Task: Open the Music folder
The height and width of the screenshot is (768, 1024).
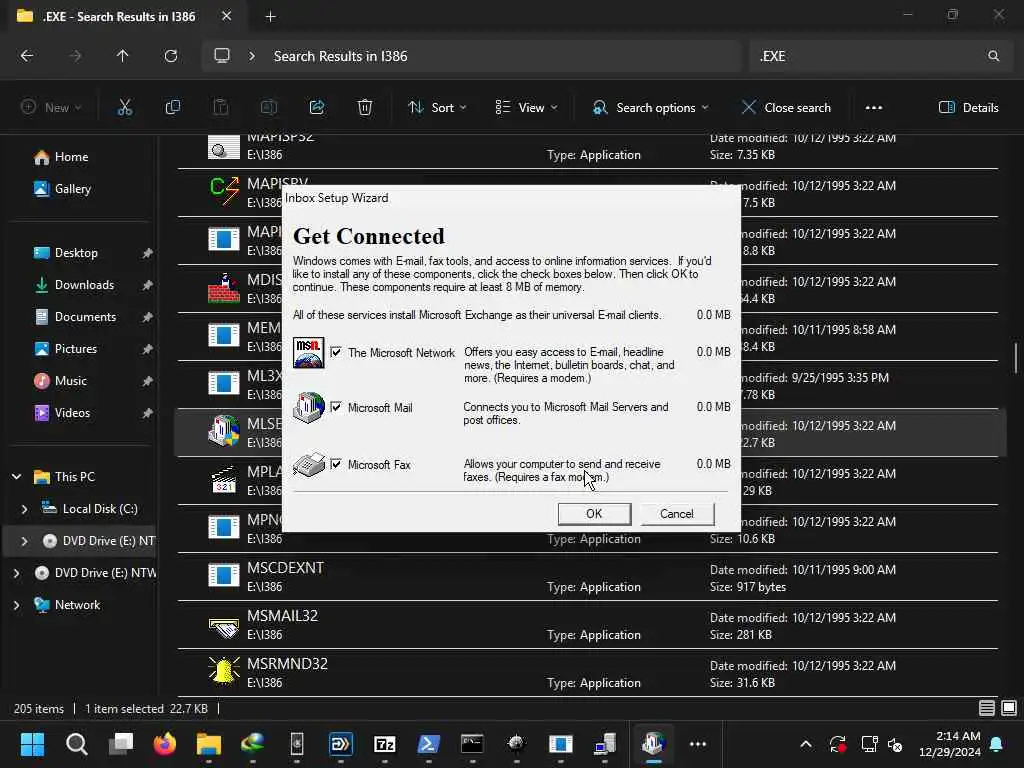Action: pyautogui.click(x=71, y=381)
